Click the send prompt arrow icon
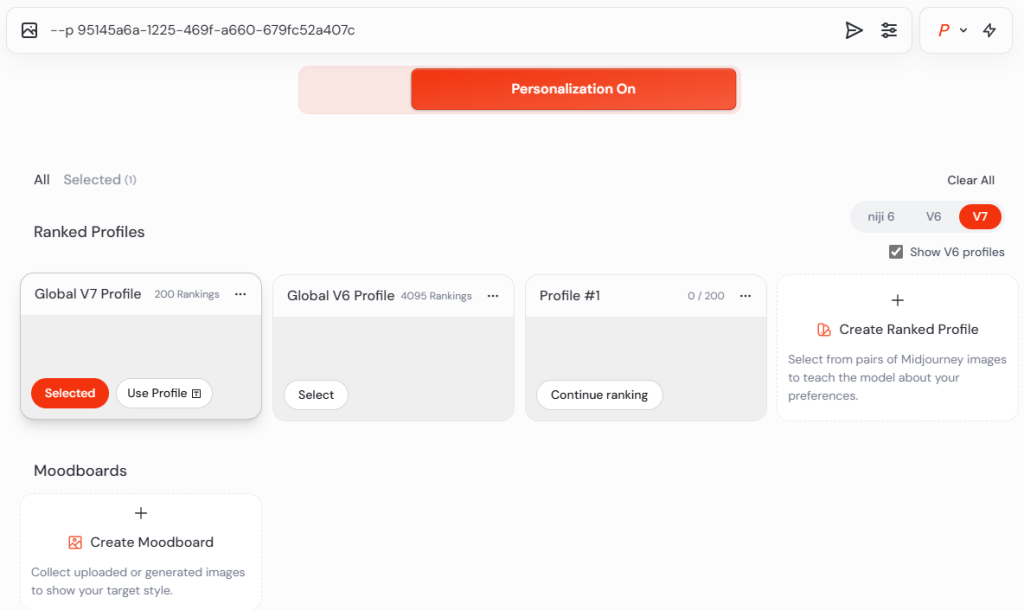 coord(853,30)
